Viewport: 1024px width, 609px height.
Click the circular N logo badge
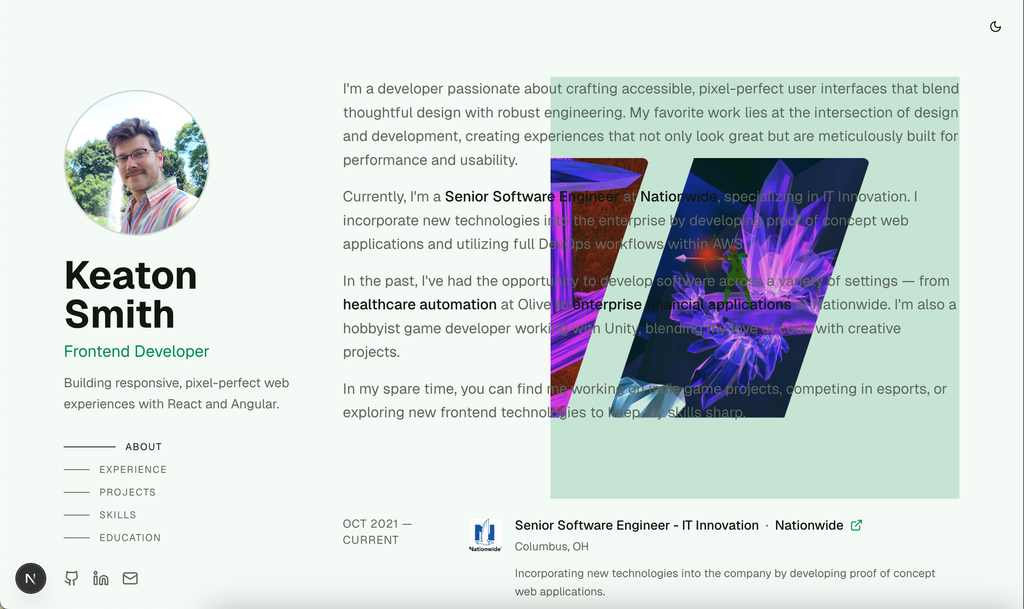click(30, 578)
